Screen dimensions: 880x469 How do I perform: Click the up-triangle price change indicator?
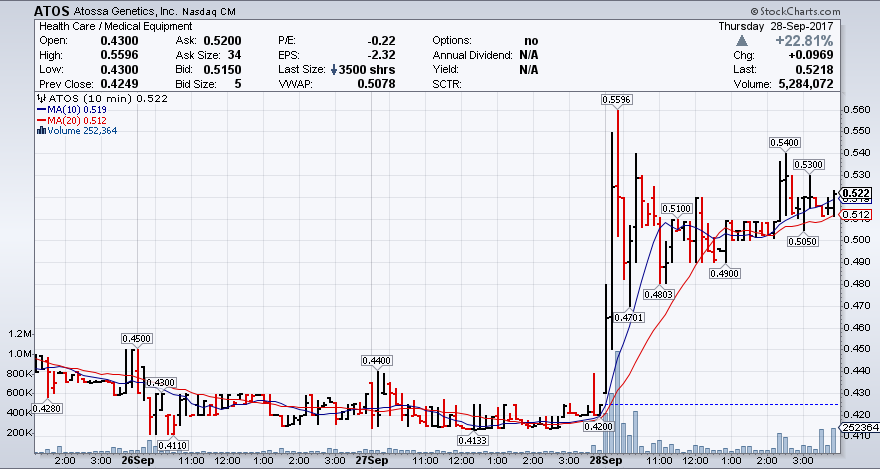coord(742,41)
